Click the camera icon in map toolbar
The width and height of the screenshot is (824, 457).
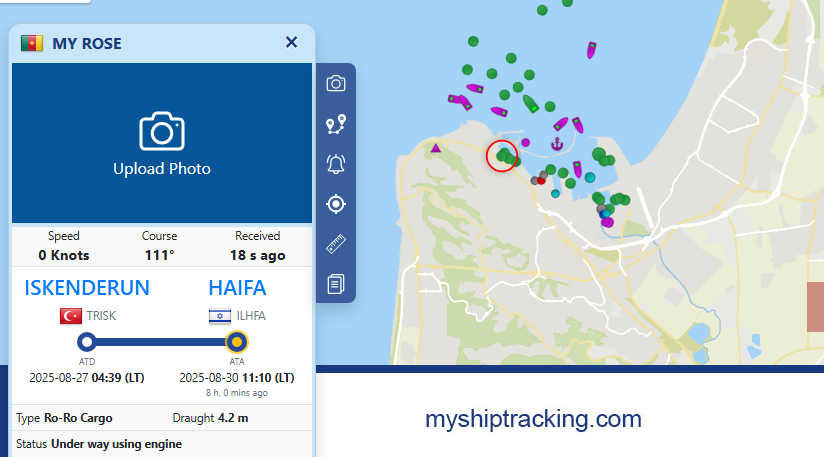point(336,83)
